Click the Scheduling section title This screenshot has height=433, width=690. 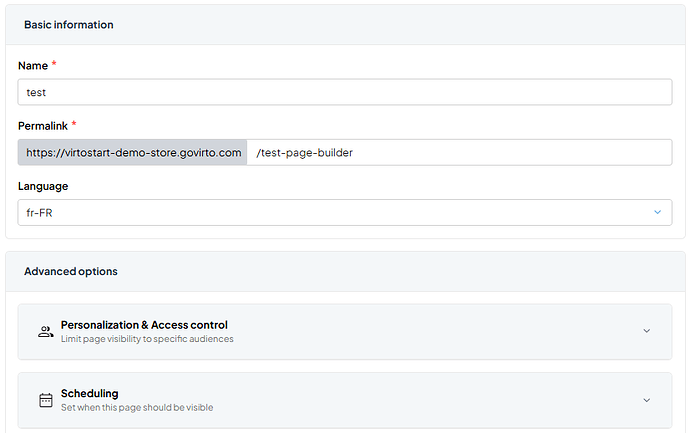point(90,394)
